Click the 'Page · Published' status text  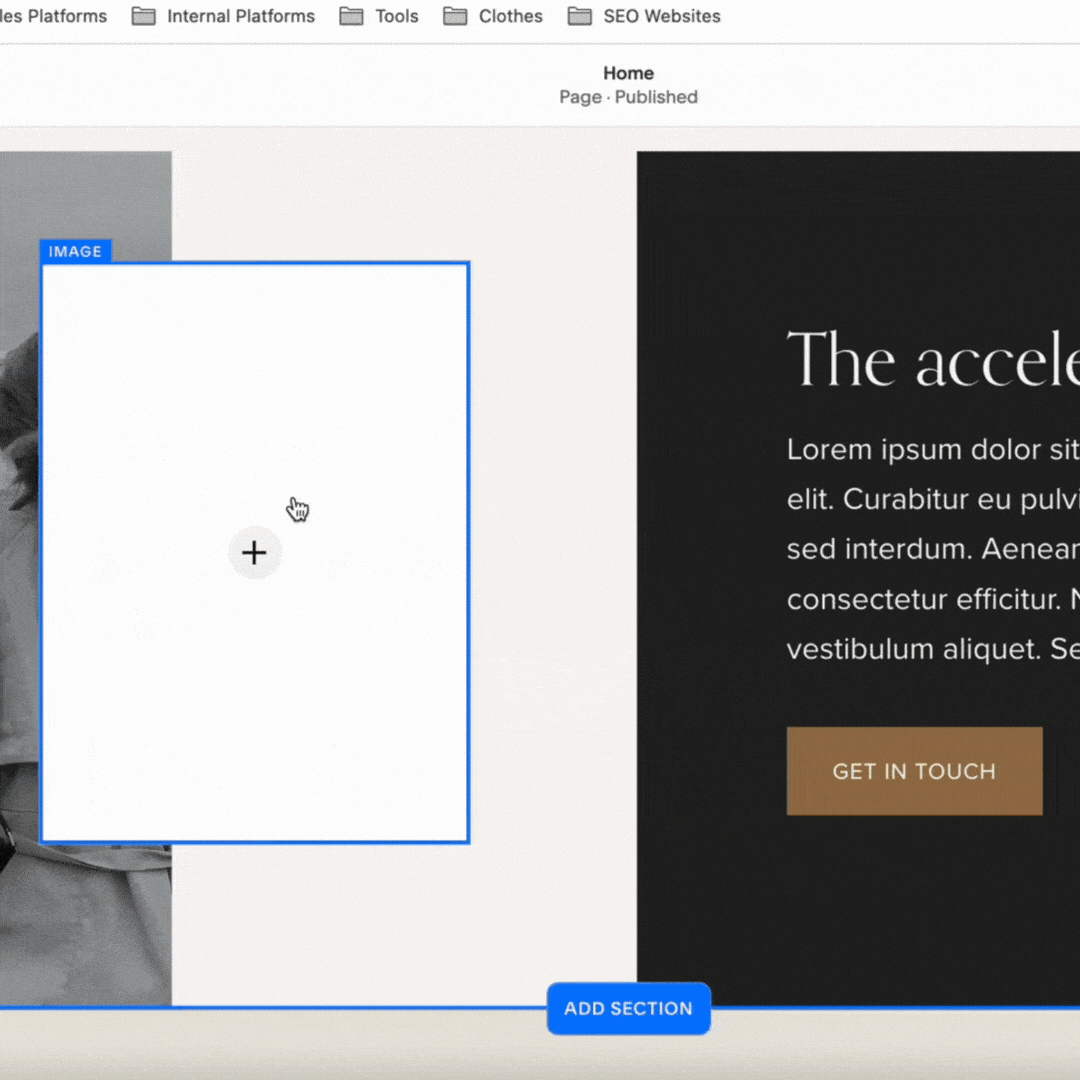628,97
